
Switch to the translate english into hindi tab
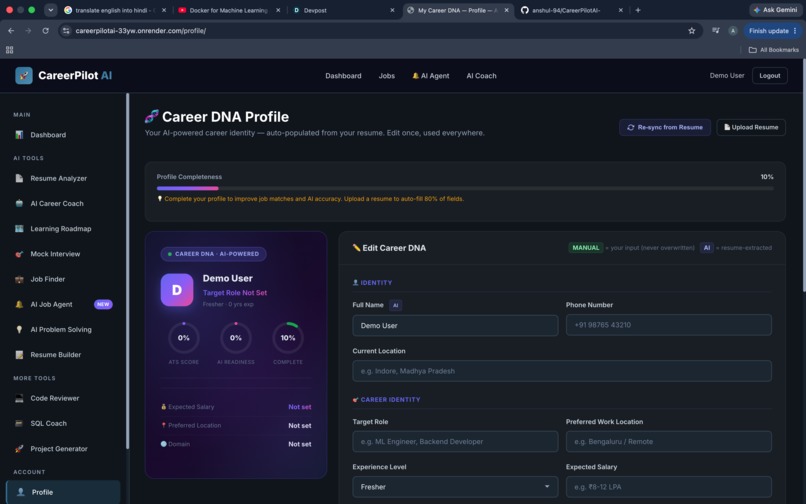[x=115, y=10]
